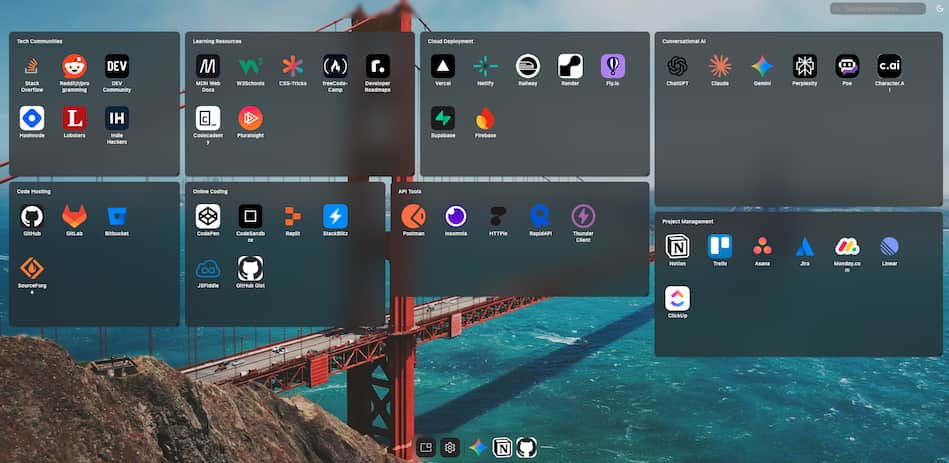
Task: Click the Project Management group title
Action: [x=688, y=222]
